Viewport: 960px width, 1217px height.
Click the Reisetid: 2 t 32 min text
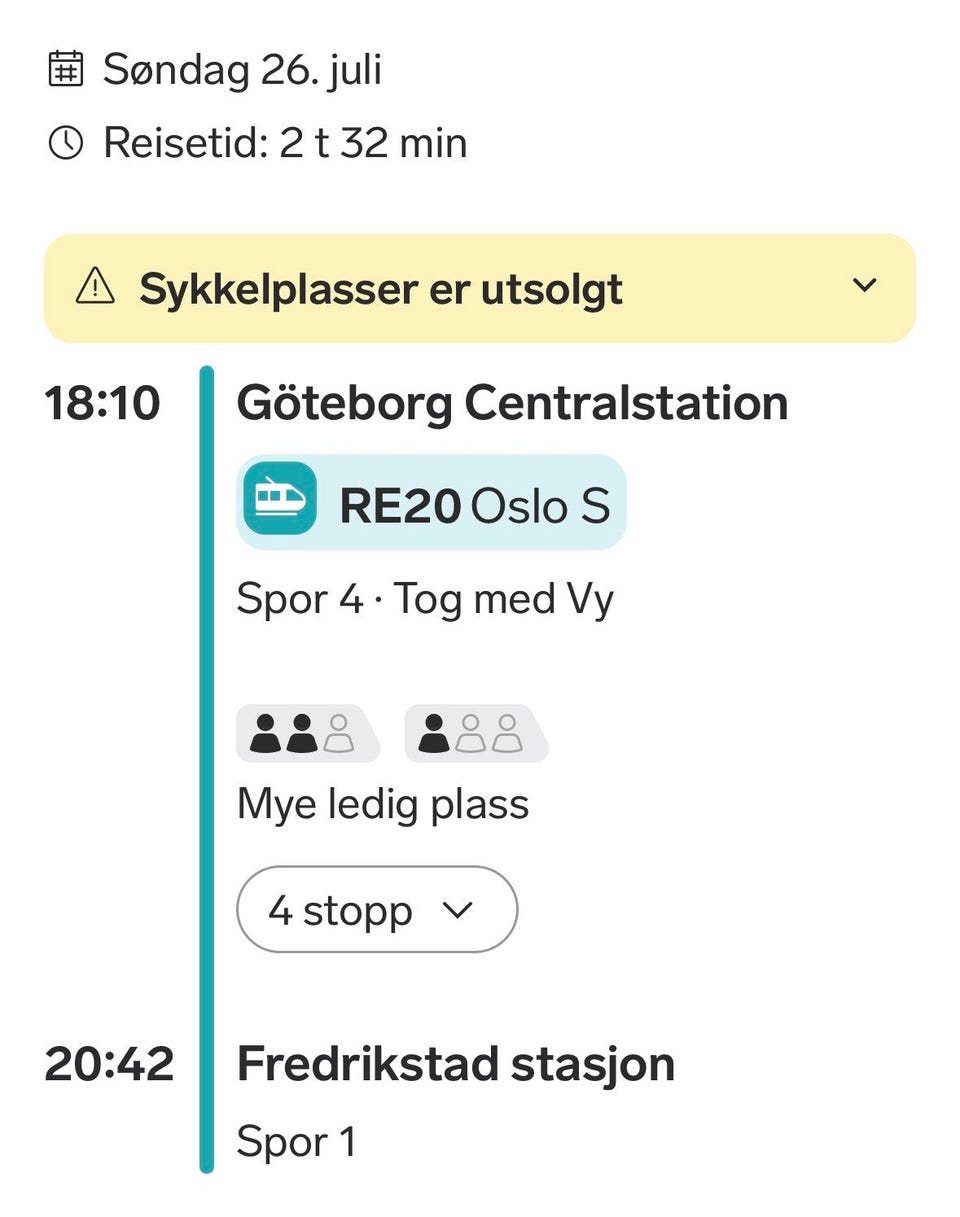click(x=285, y=143)
